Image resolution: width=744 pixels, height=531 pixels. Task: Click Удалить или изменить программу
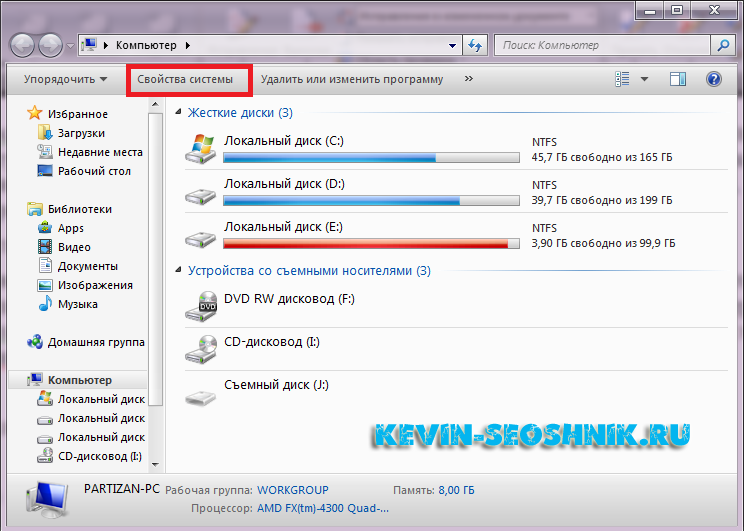click(351, 79)
